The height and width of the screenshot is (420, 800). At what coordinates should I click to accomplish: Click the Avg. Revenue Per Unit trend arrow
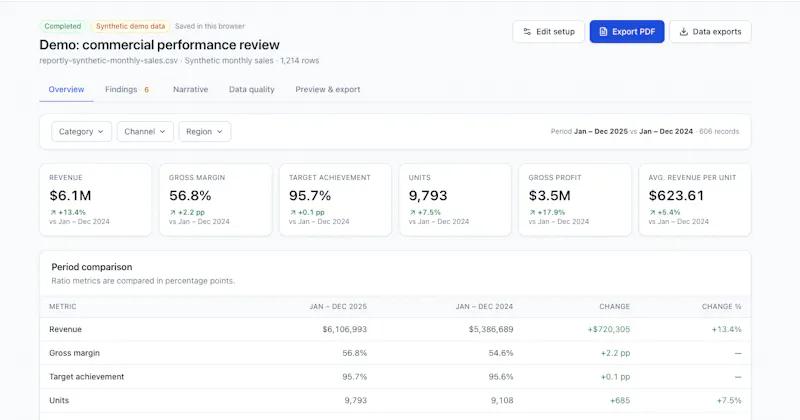coord(652,212)
